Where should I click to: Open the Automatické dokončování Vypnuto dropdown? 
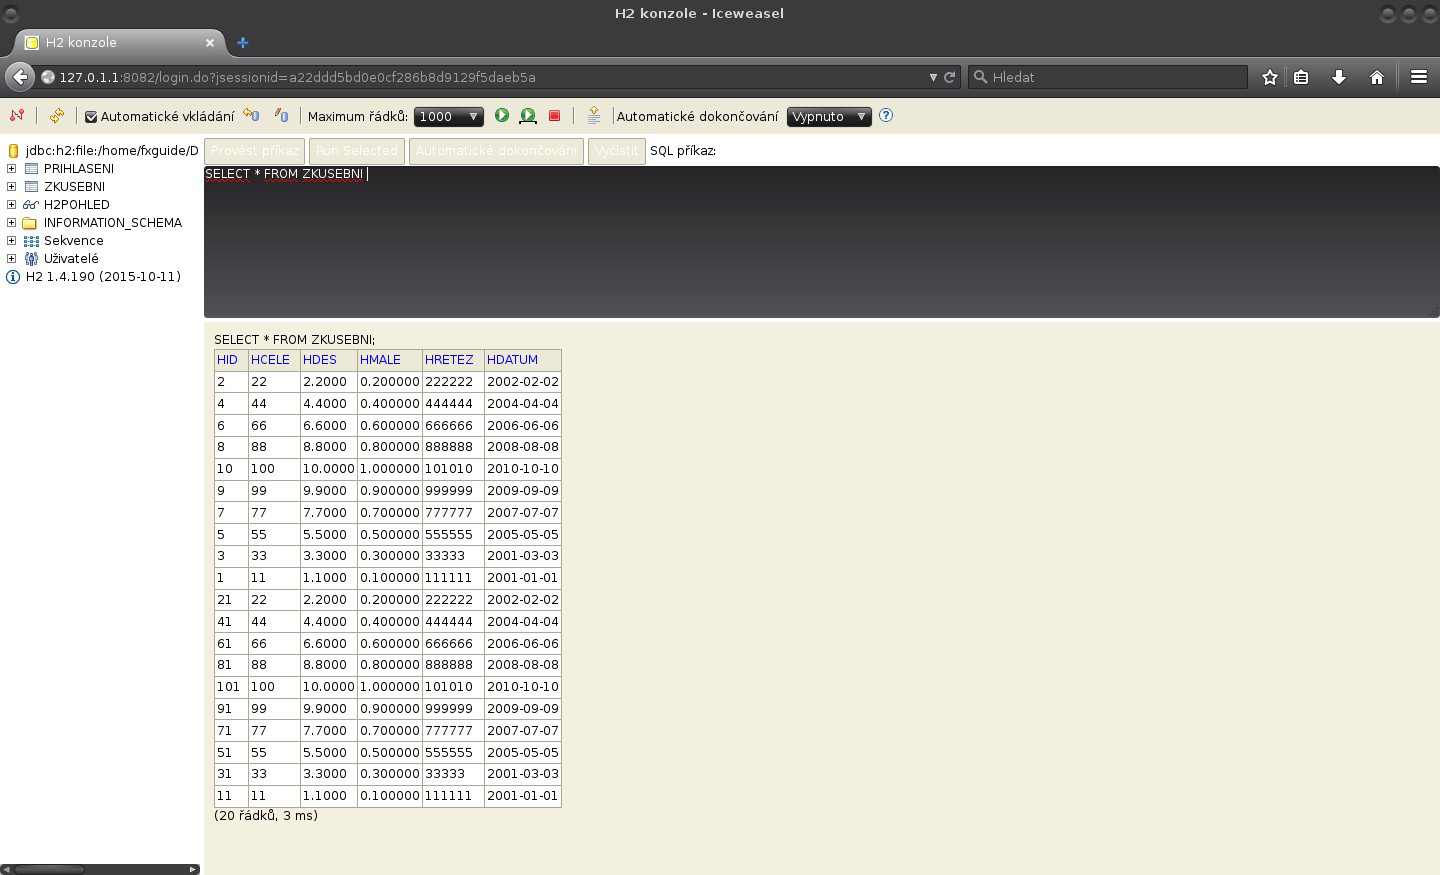[x=829, y=116]
